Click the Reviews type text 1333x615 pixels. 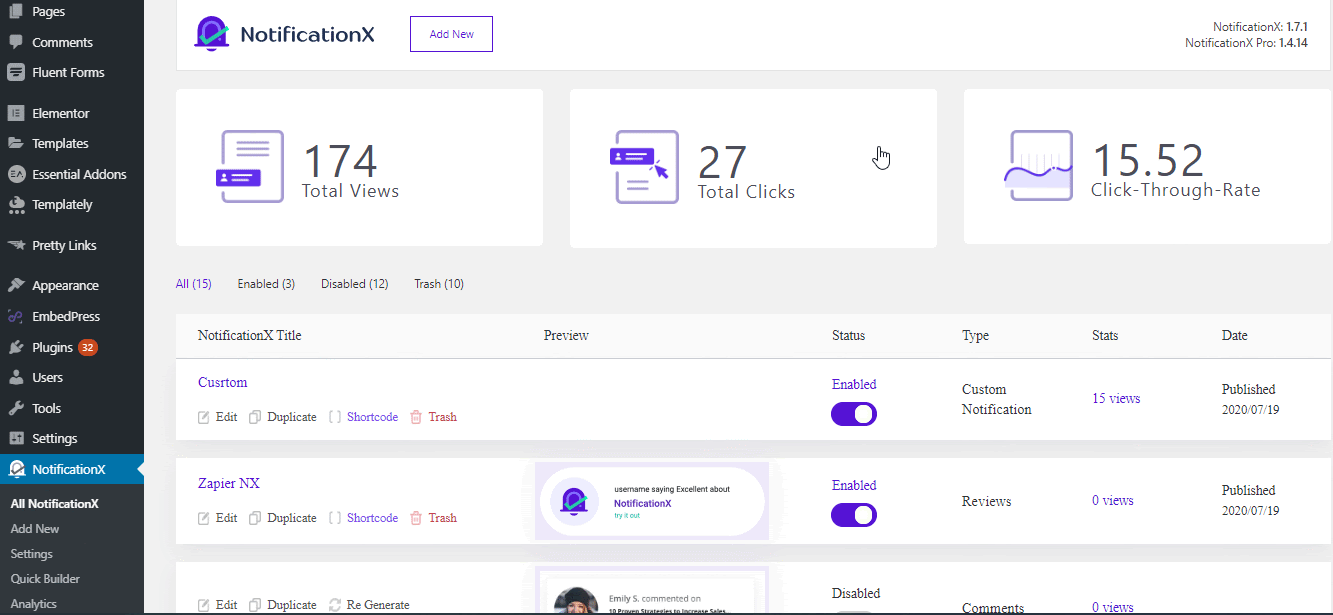[987, 501]
